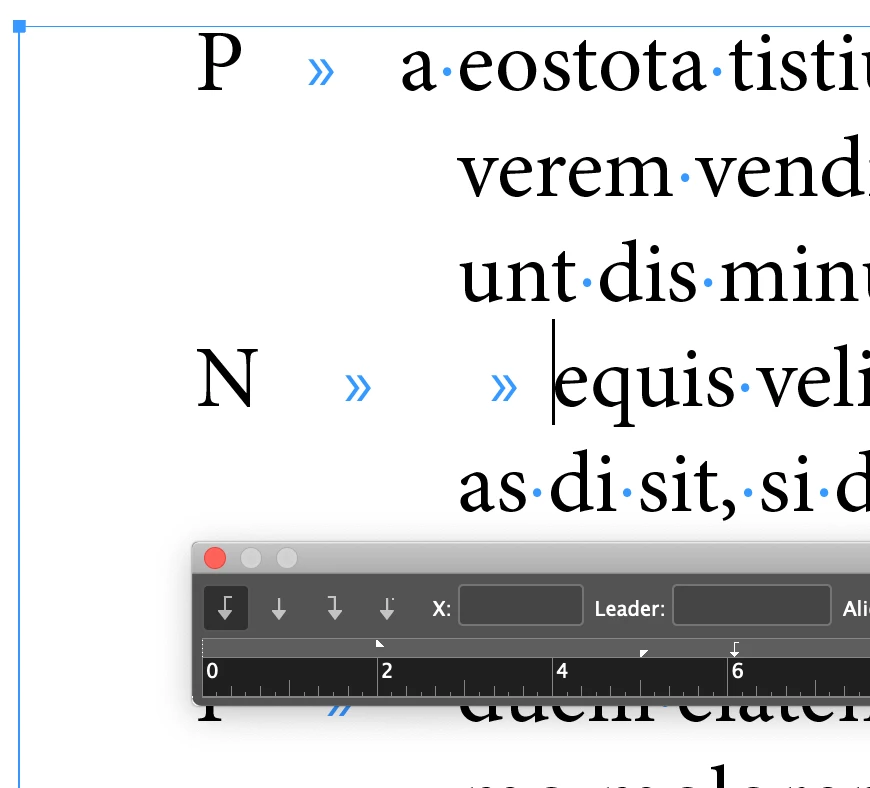Select the left tab stop marker near 6
This screenshot has width=870, height=788.
[735, 649]
